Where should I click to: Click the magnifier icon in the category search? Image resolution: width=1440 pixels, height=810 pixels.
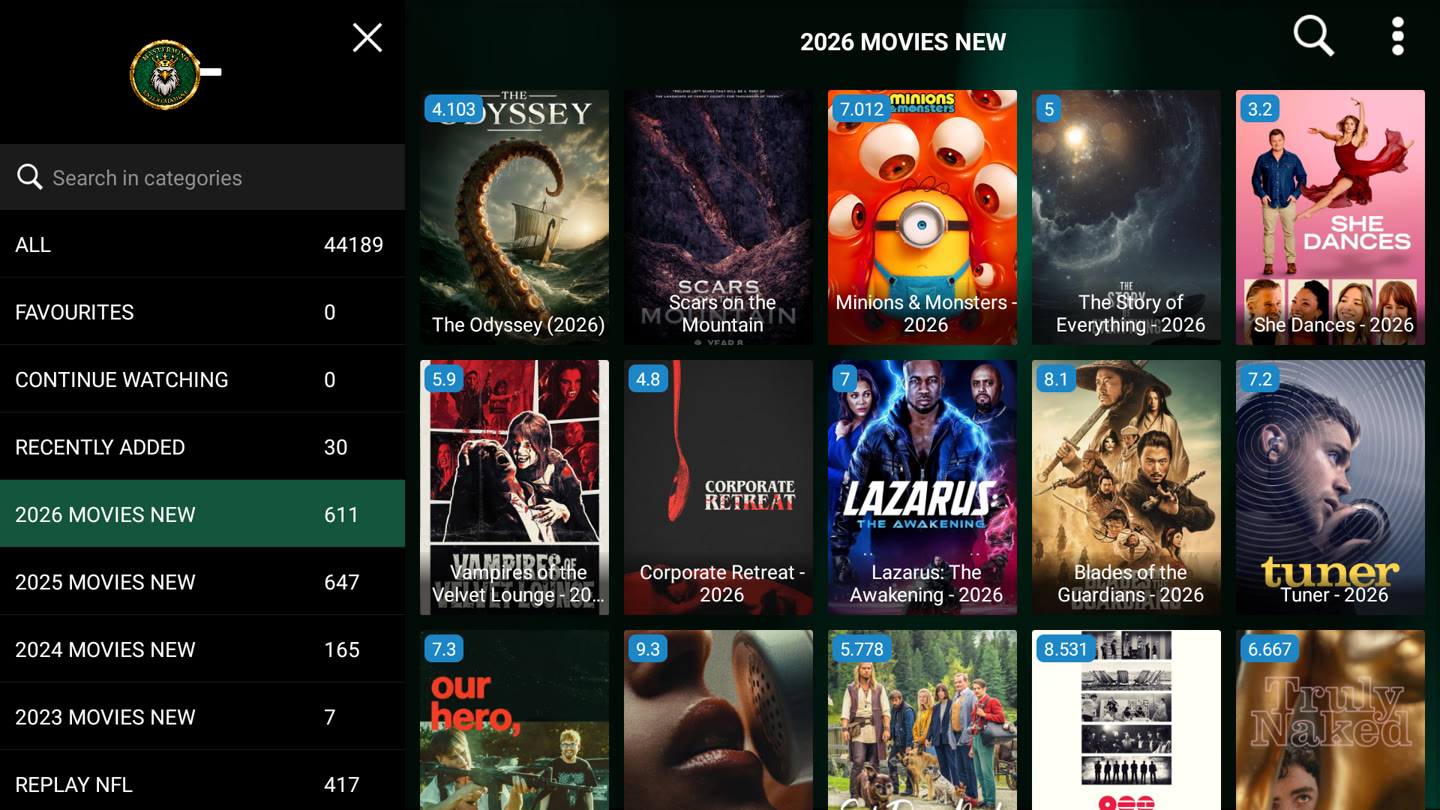pyautogui.click(x=29, y=177)
